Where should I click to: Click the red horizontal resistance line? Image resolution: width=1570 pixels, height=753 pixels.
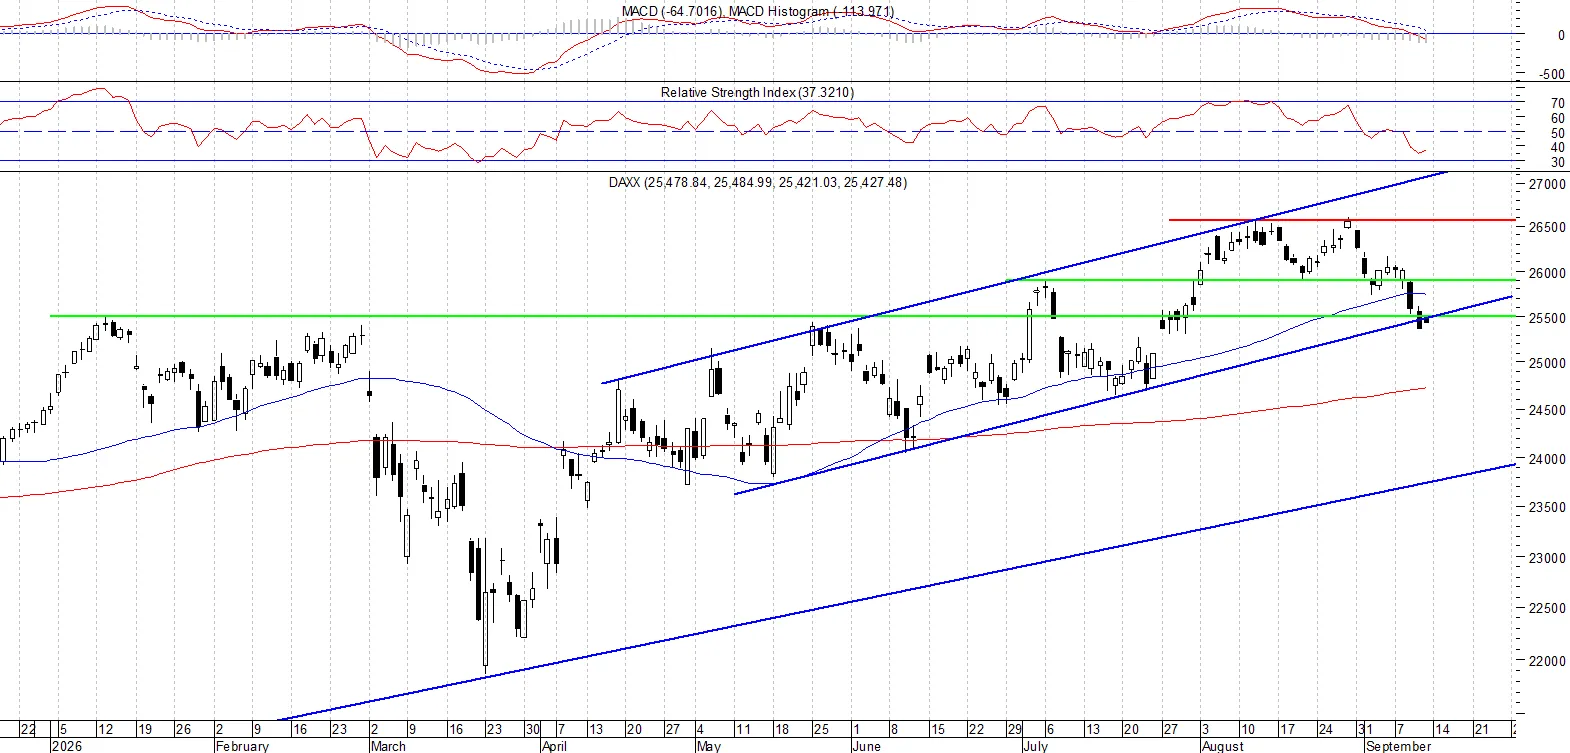coord(1340,219)
